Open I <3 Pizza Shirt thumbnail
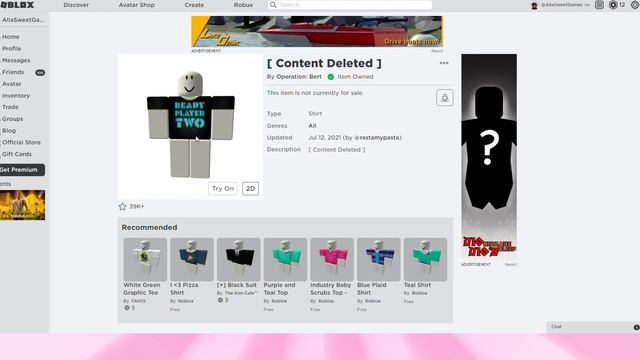The image size is (640, 360). click(x=192, y=259)
